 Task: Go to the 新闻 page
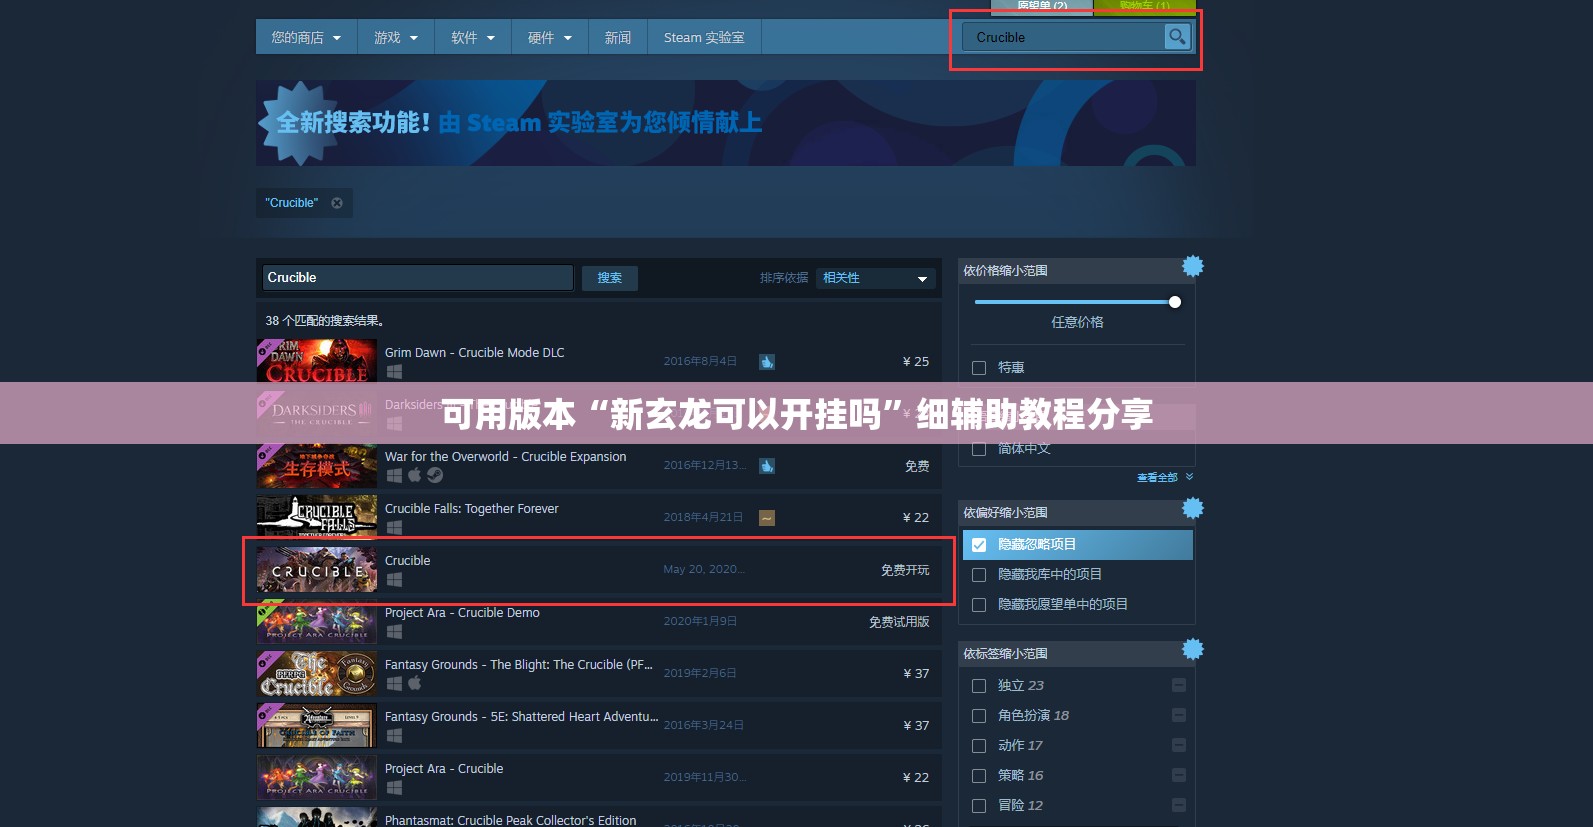point(618,37)
